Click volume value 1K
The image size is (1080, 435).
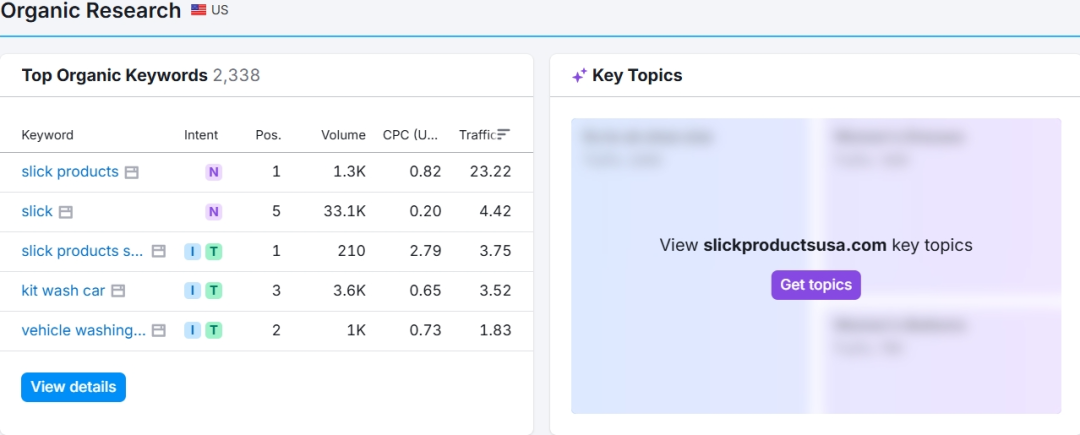tap(356, 331)
